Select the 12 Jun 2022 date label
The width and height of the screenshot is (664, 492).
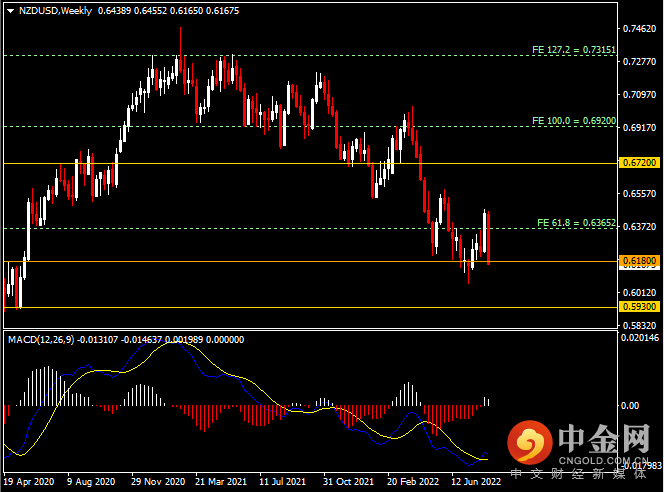tap(476, 482)
